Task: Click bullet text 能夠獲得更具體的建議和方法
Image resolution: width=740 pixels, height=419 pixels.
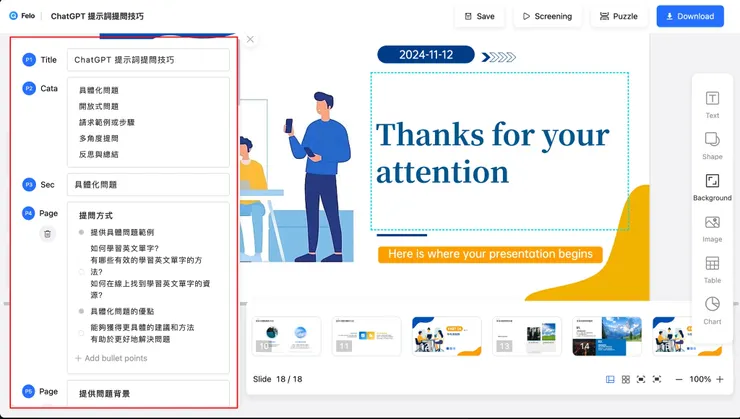Action: [x=142, y=327]
